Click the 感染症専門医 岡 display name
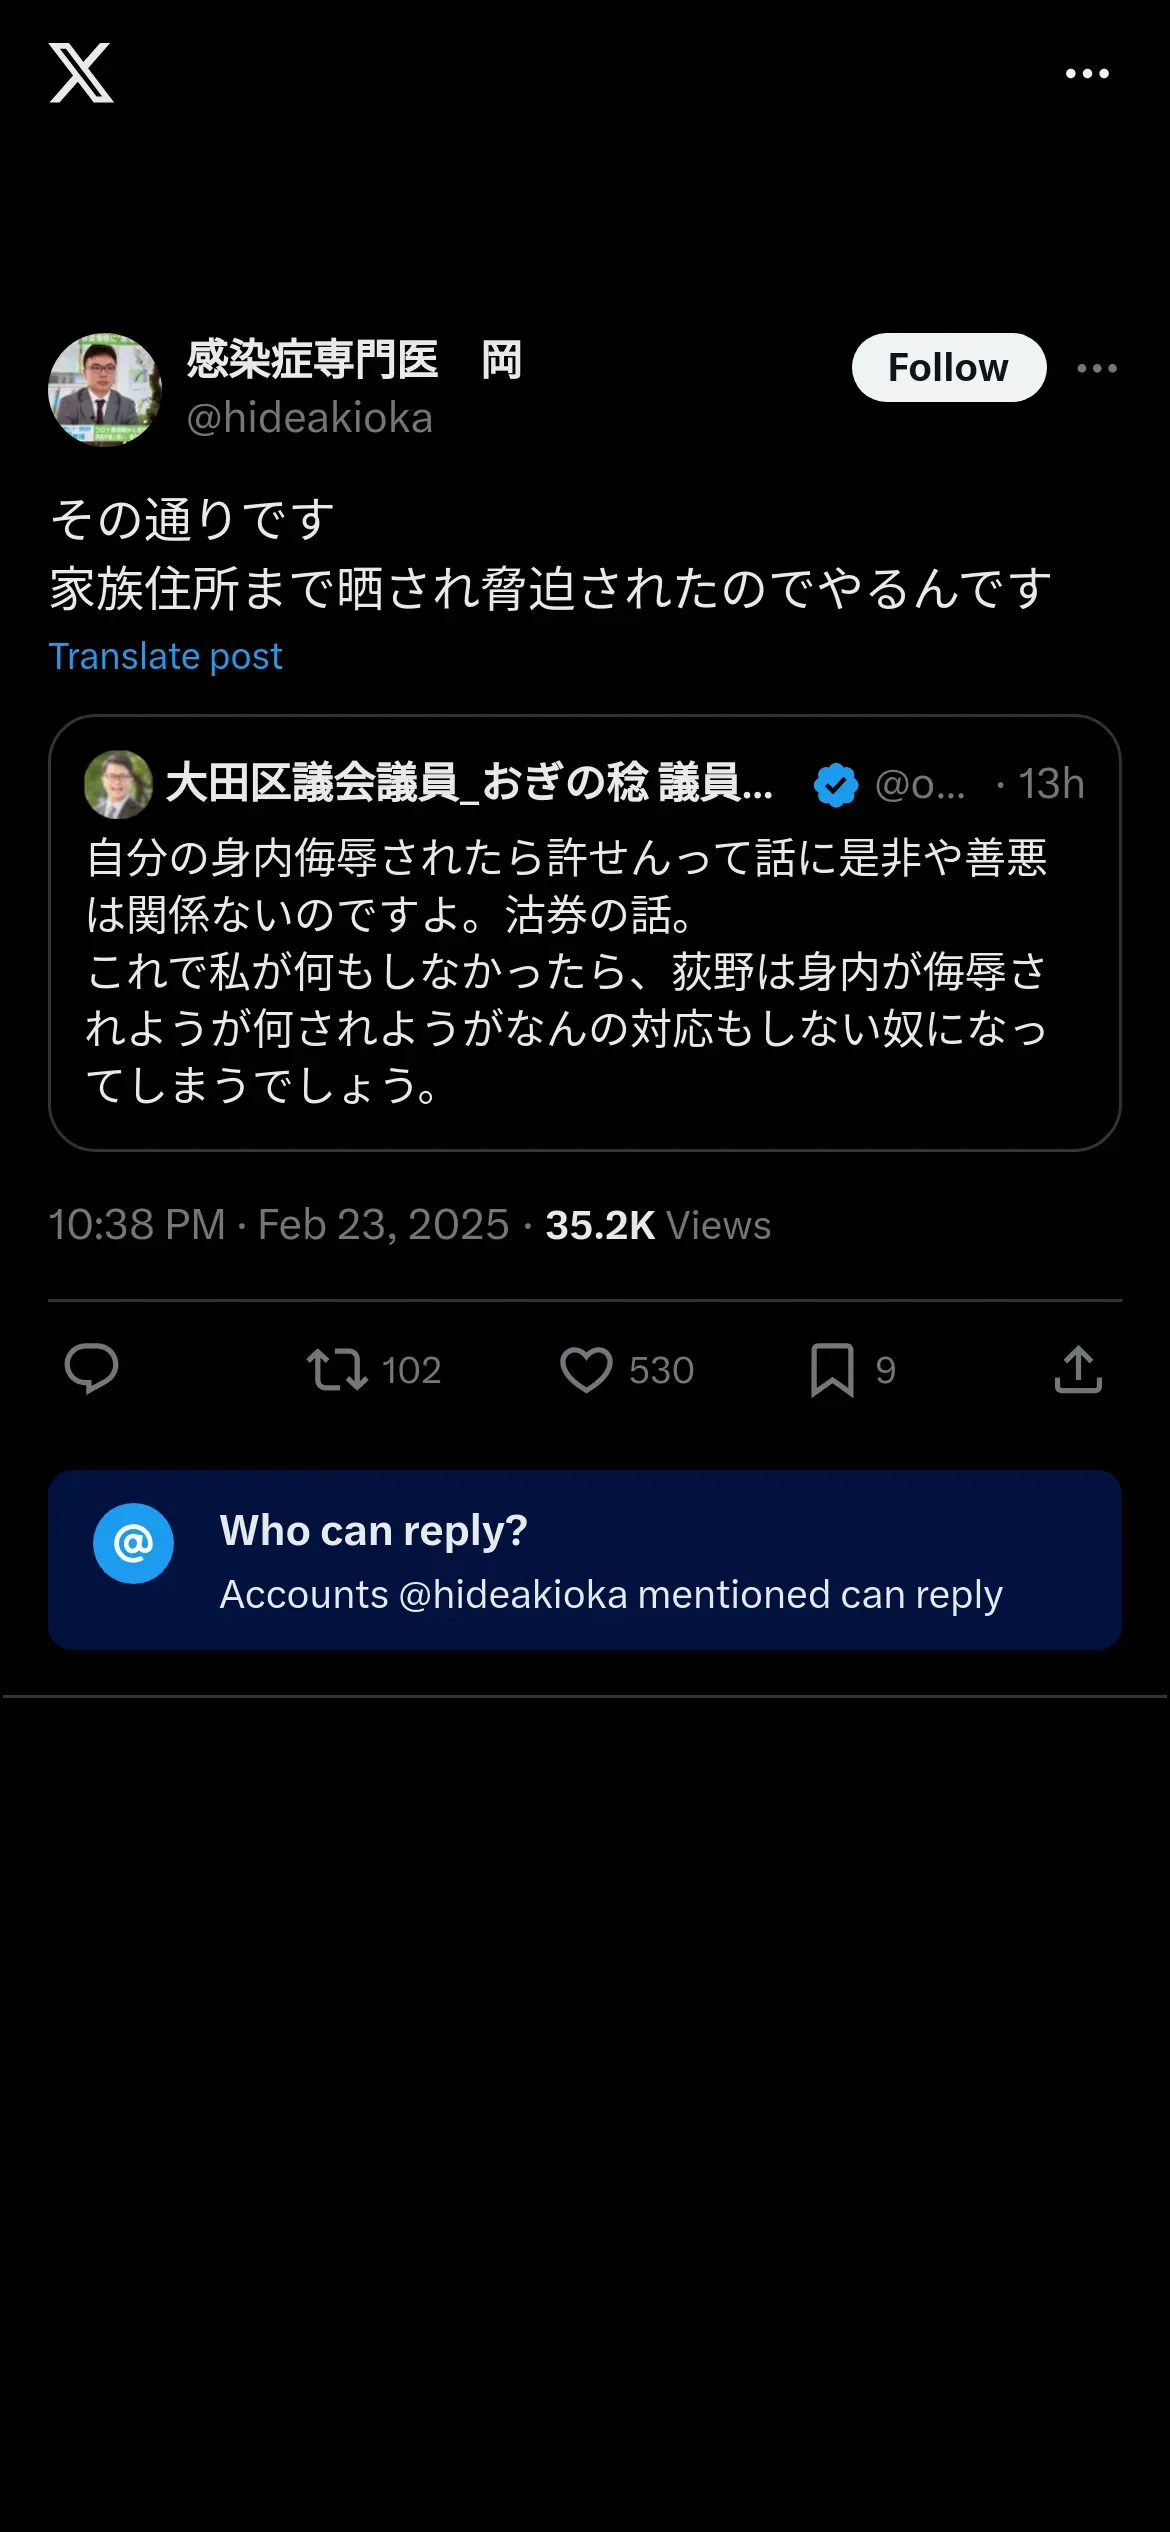 pos(354,360)
